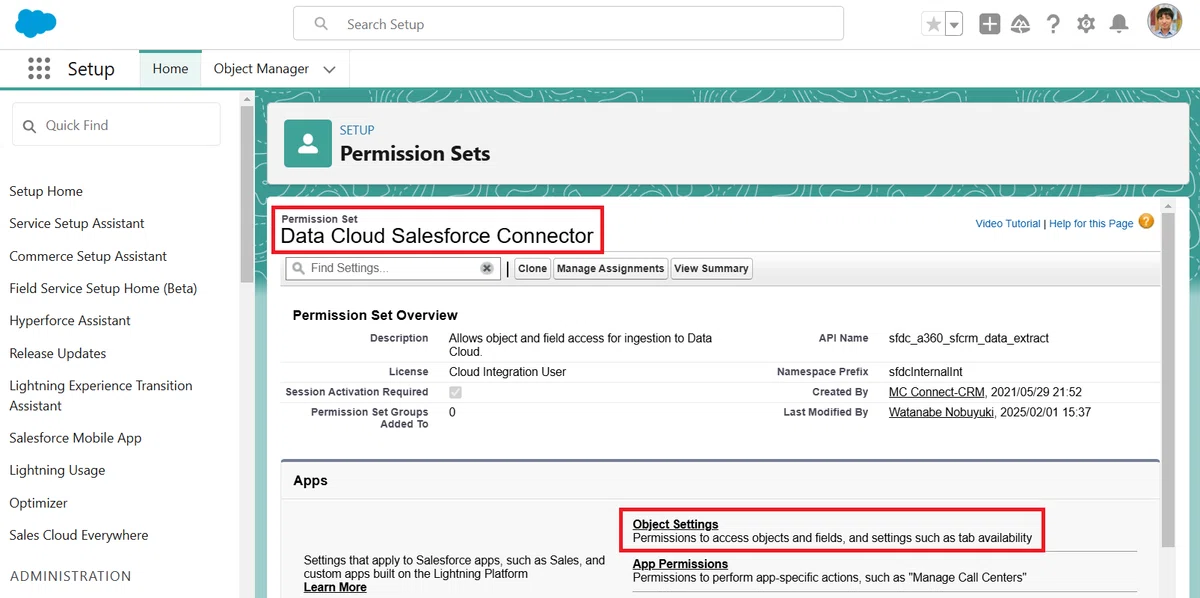This screenshot has width=1200, height=598.
Task: Open Service Setup Assistant
Action: (77, 223)
